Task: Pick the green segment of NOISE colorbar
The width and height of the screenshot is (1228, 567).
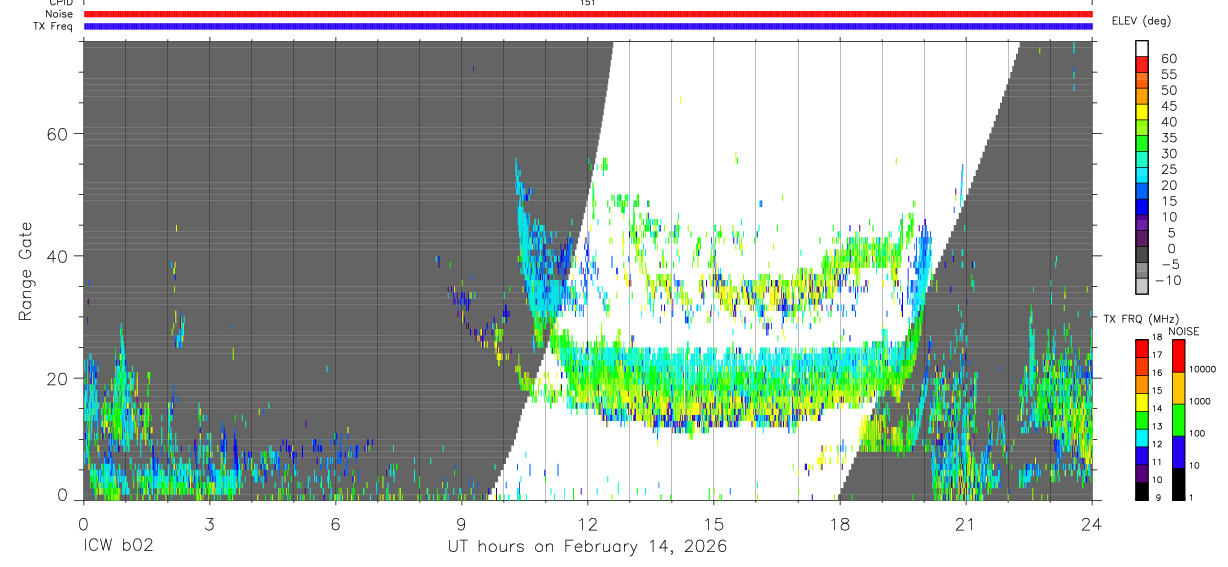Action: (1177, 420)
